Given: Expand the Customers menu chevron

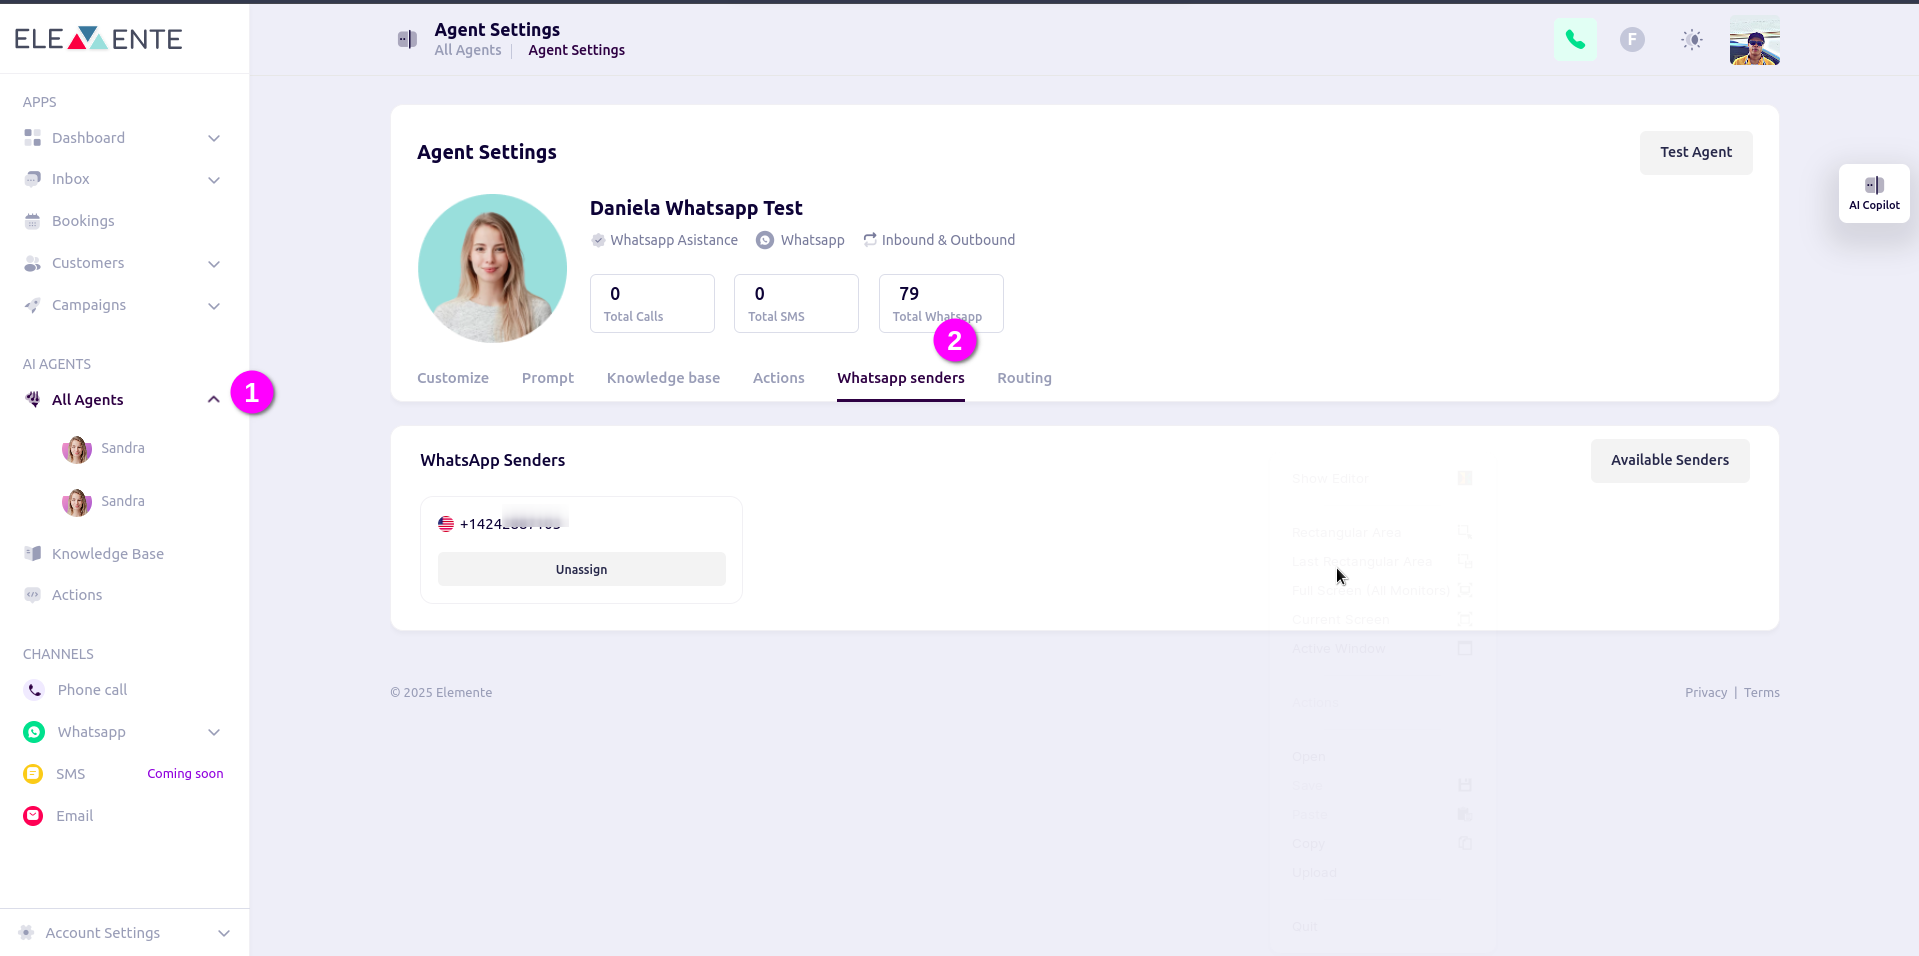Looking at the screenshot, I should (214, 264).
